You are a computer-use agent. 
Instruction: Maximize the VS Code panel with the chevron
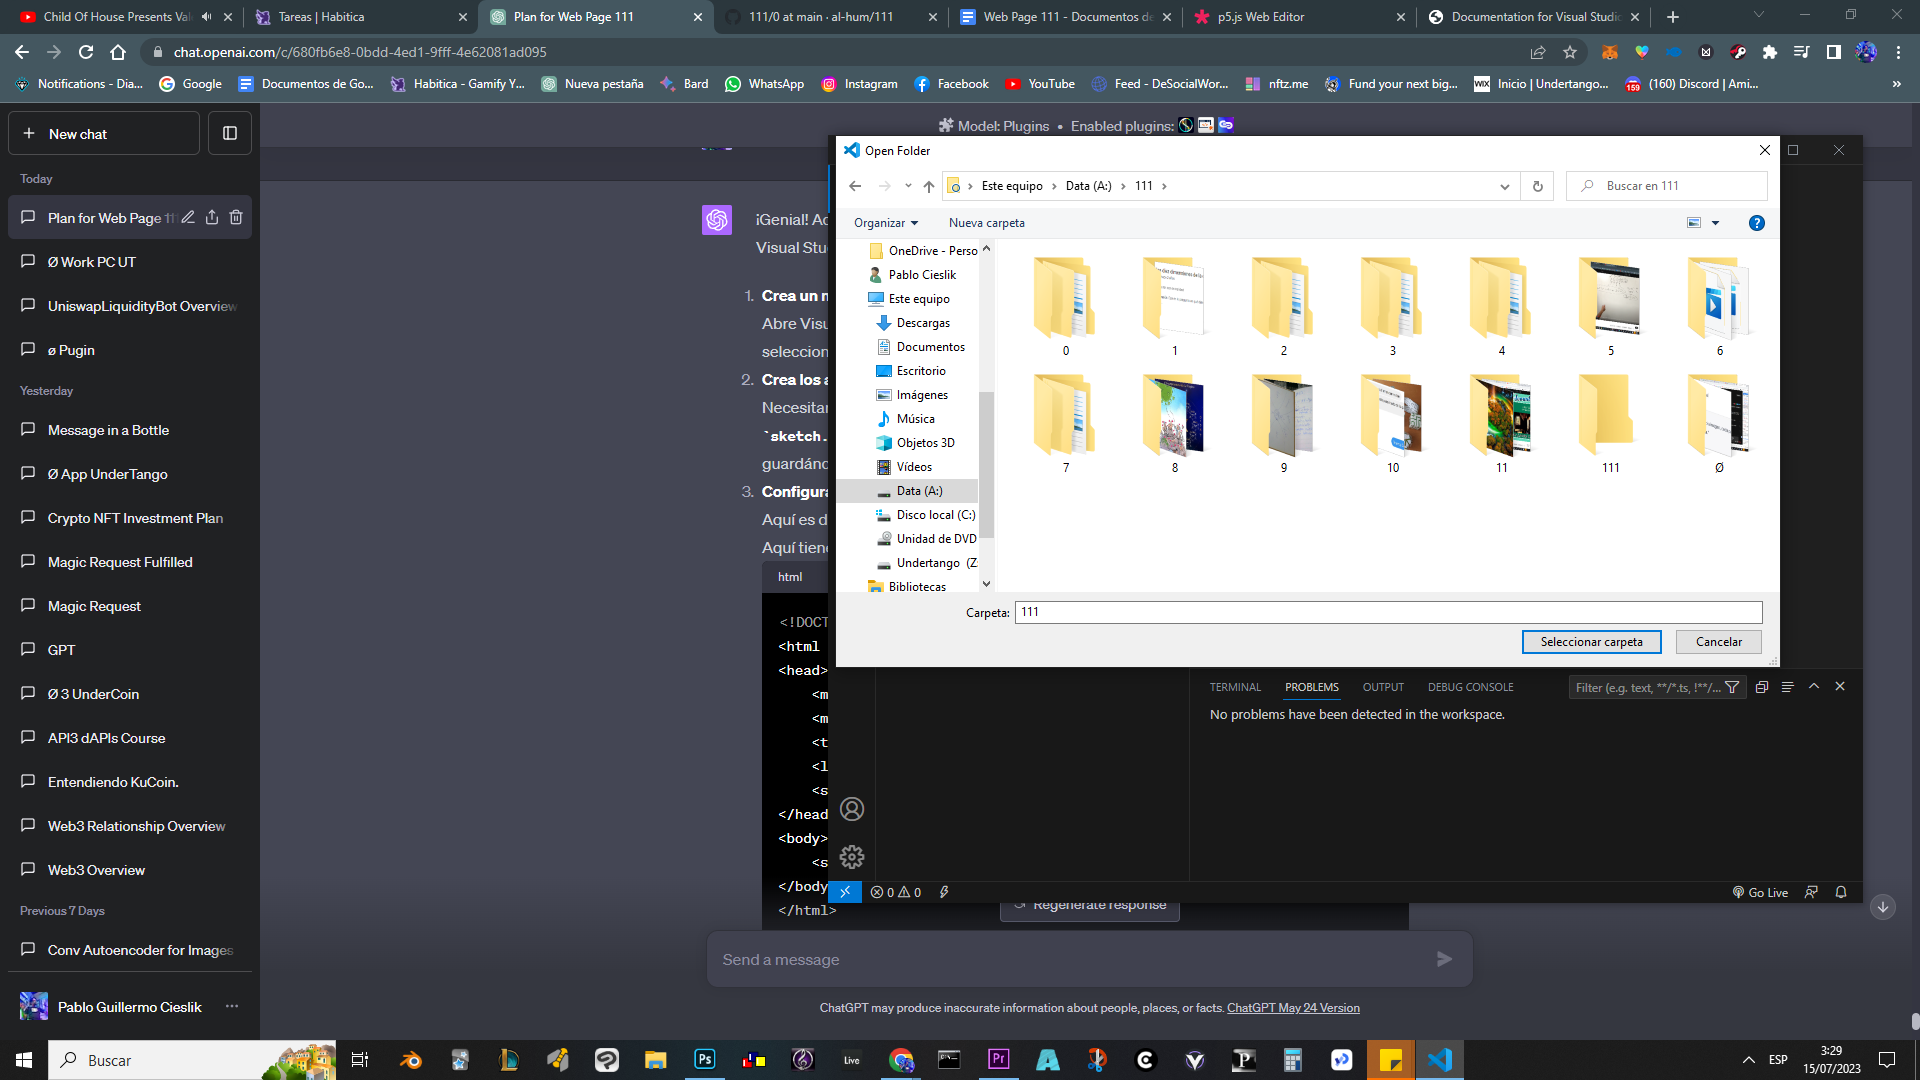1814,687
